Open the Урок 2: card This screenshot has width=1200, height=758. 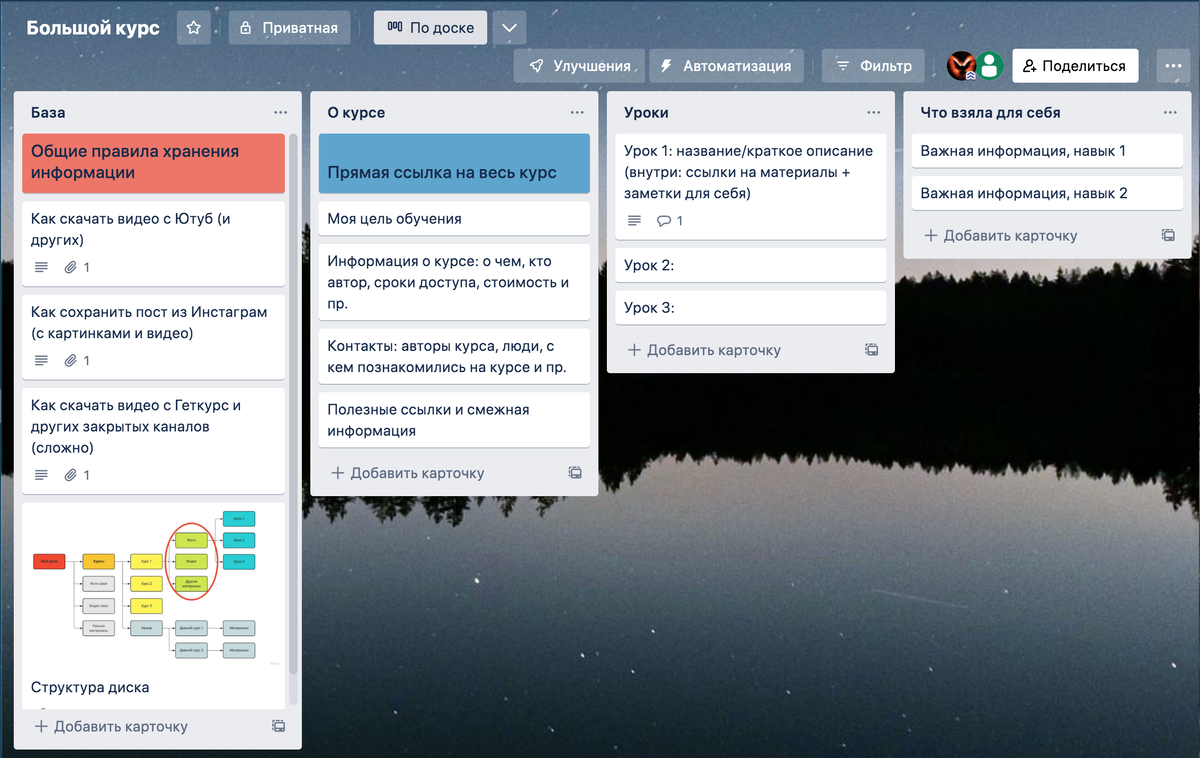pos(751,265)
